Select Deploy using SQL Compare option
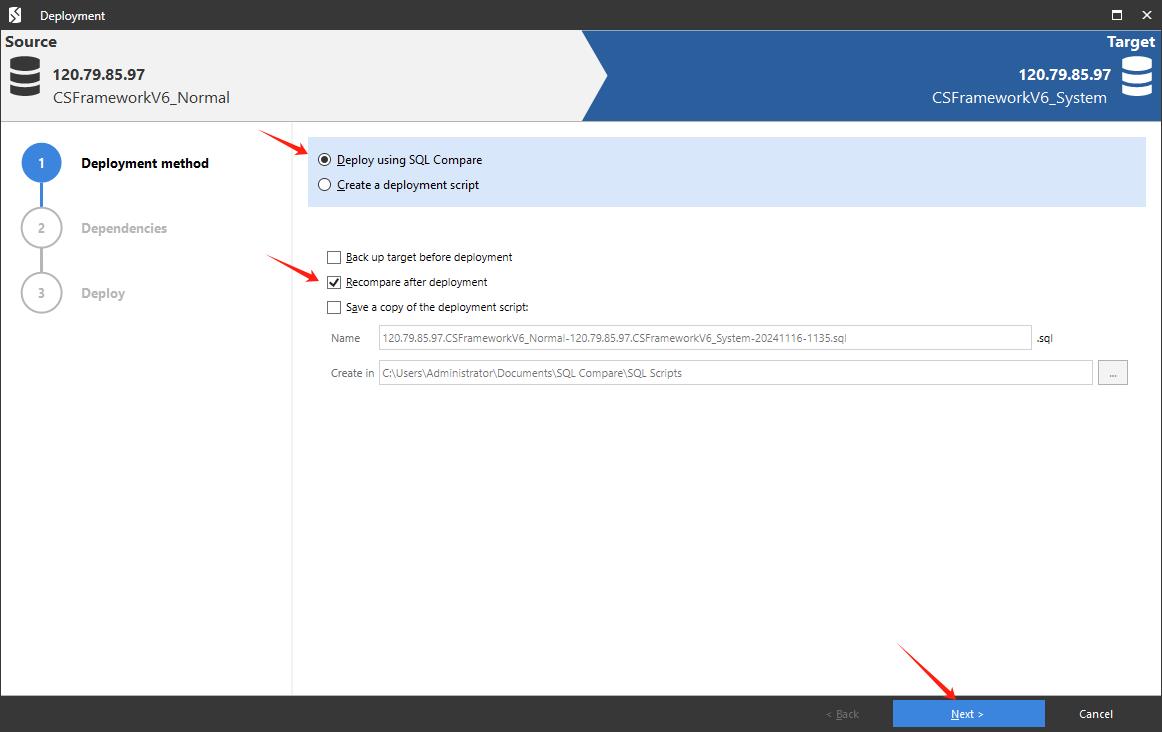 pos(324,160)
